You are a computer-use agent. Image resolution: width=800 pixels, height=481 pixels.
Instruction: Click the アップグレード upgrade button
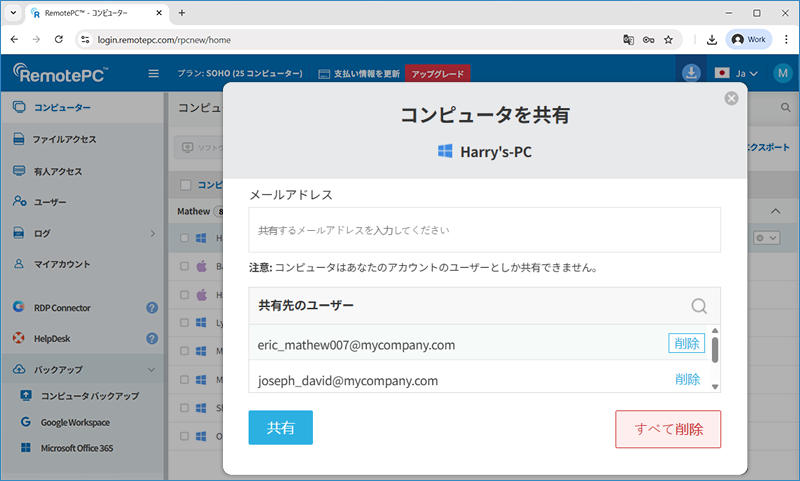click(438, 73)
